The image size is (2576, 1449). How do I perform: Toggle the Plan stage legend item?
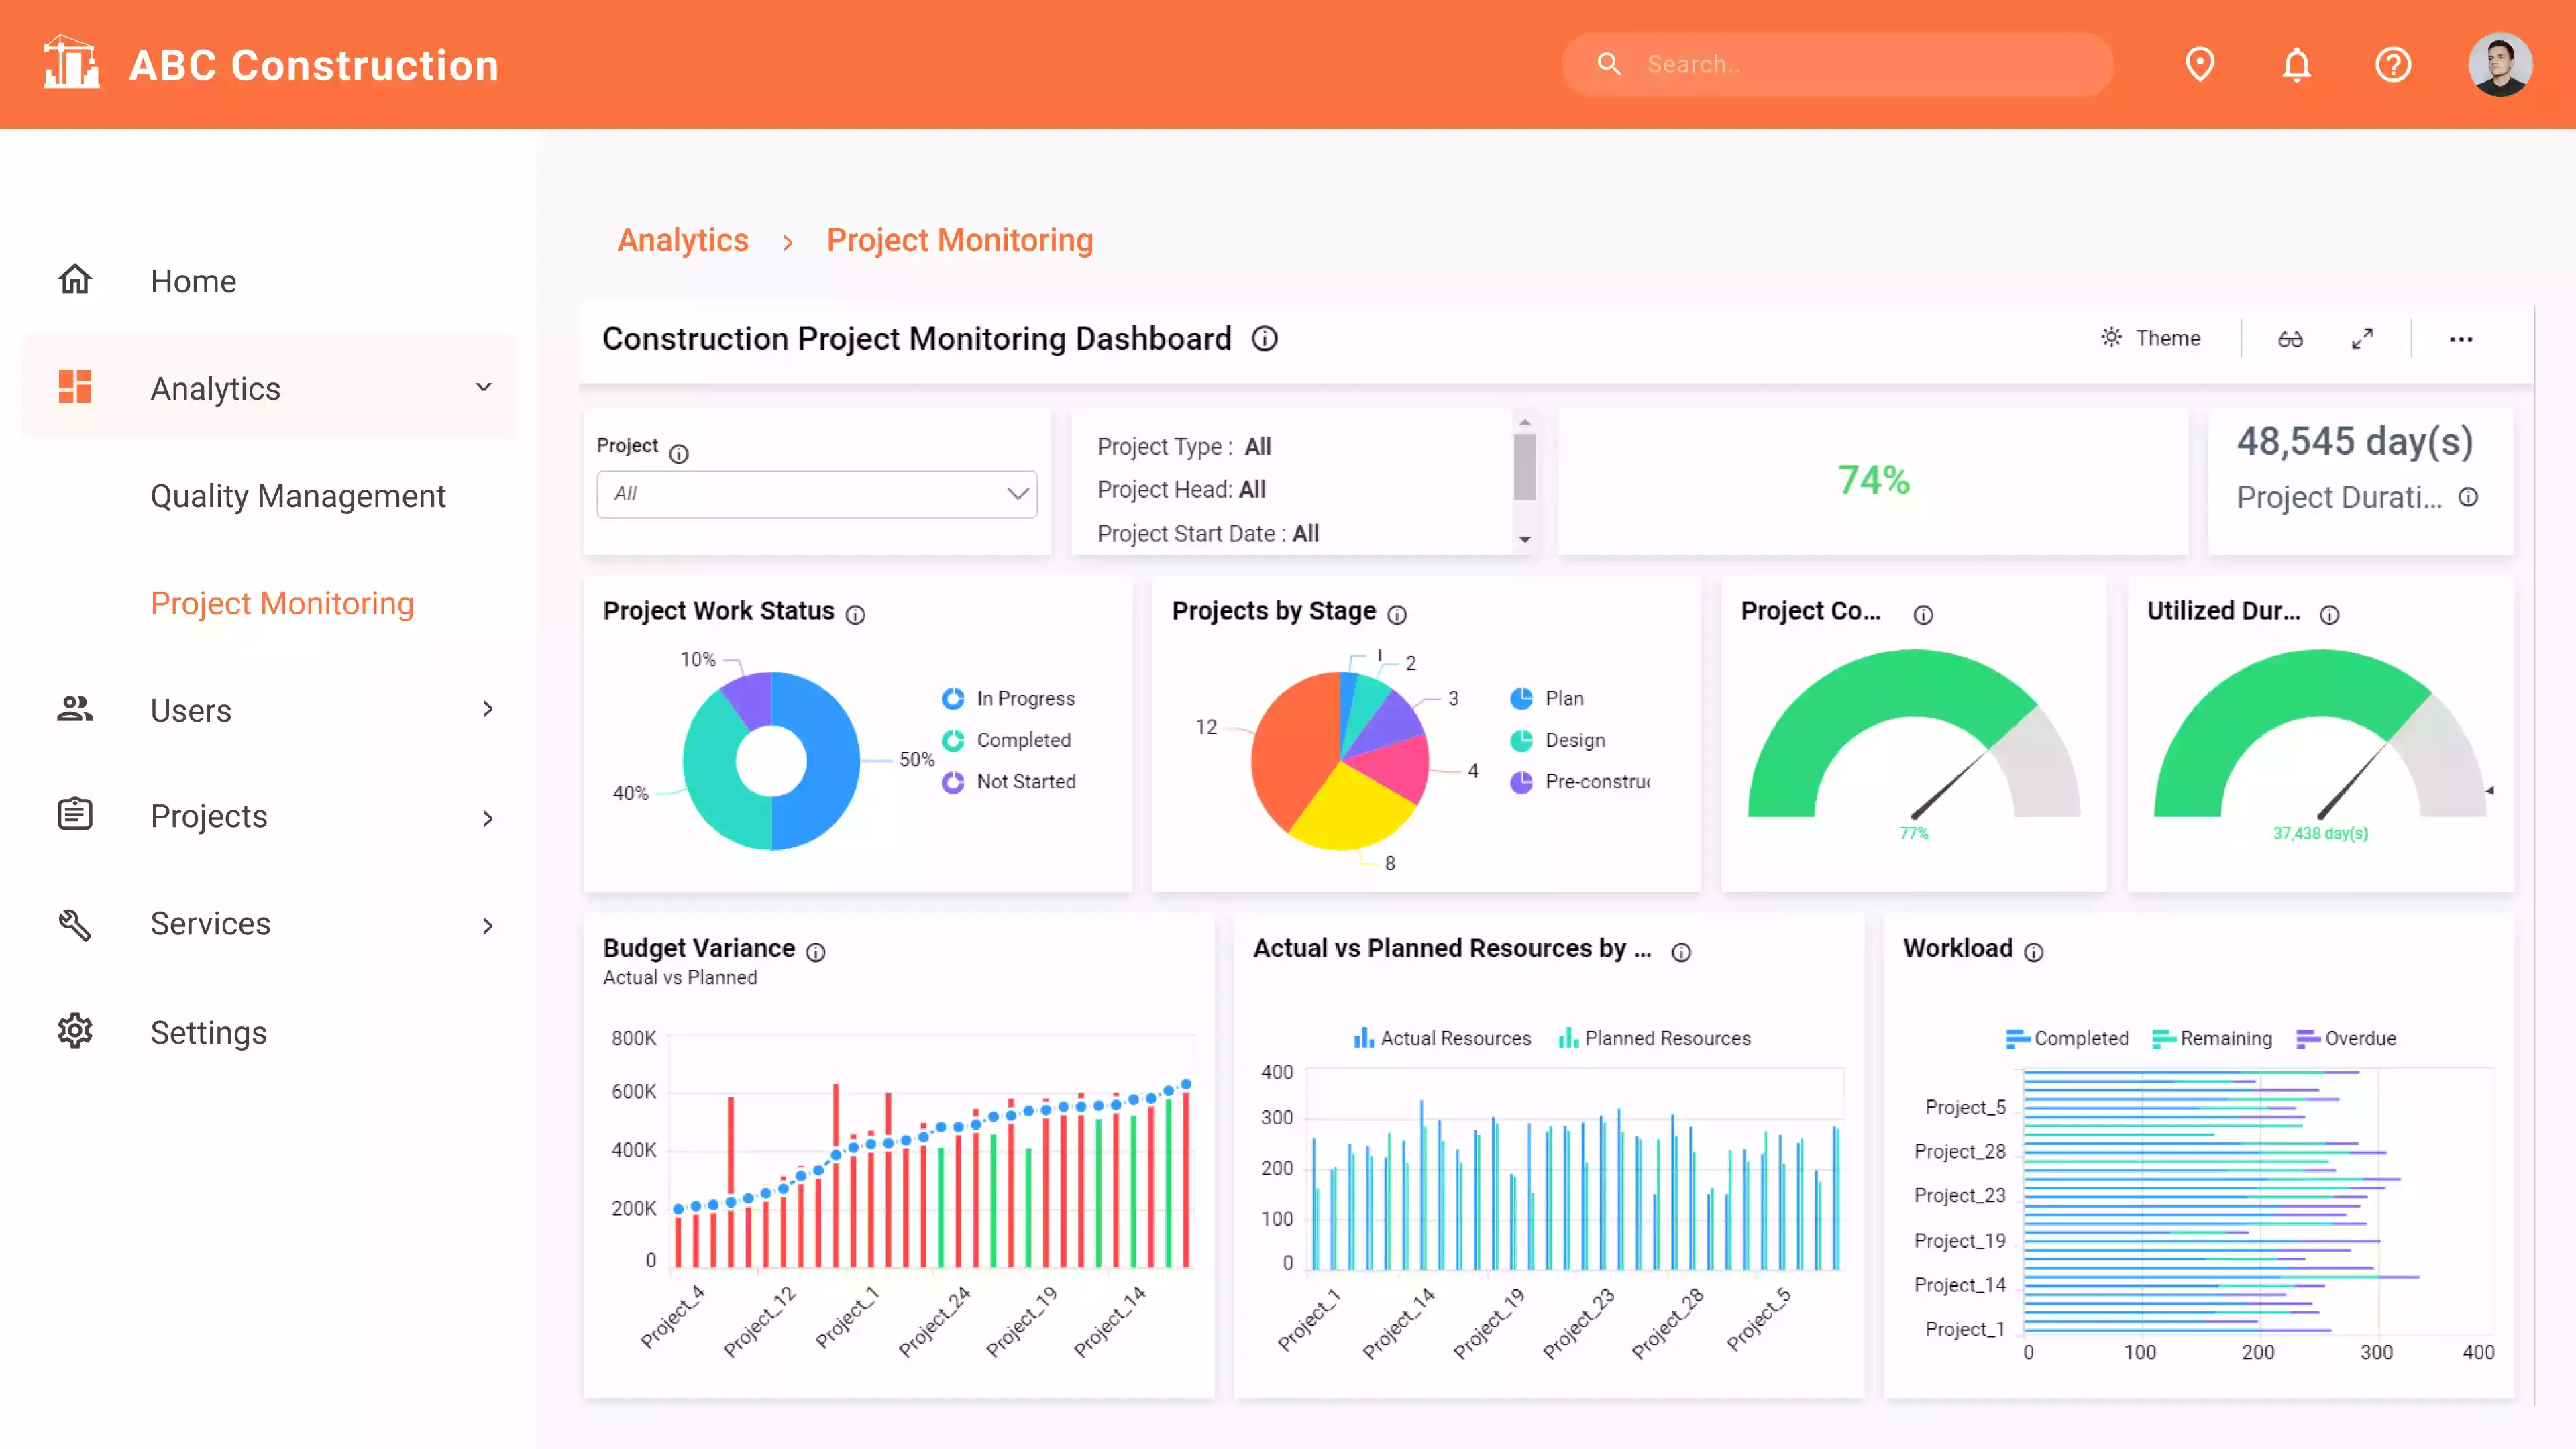click(1547, 698)
